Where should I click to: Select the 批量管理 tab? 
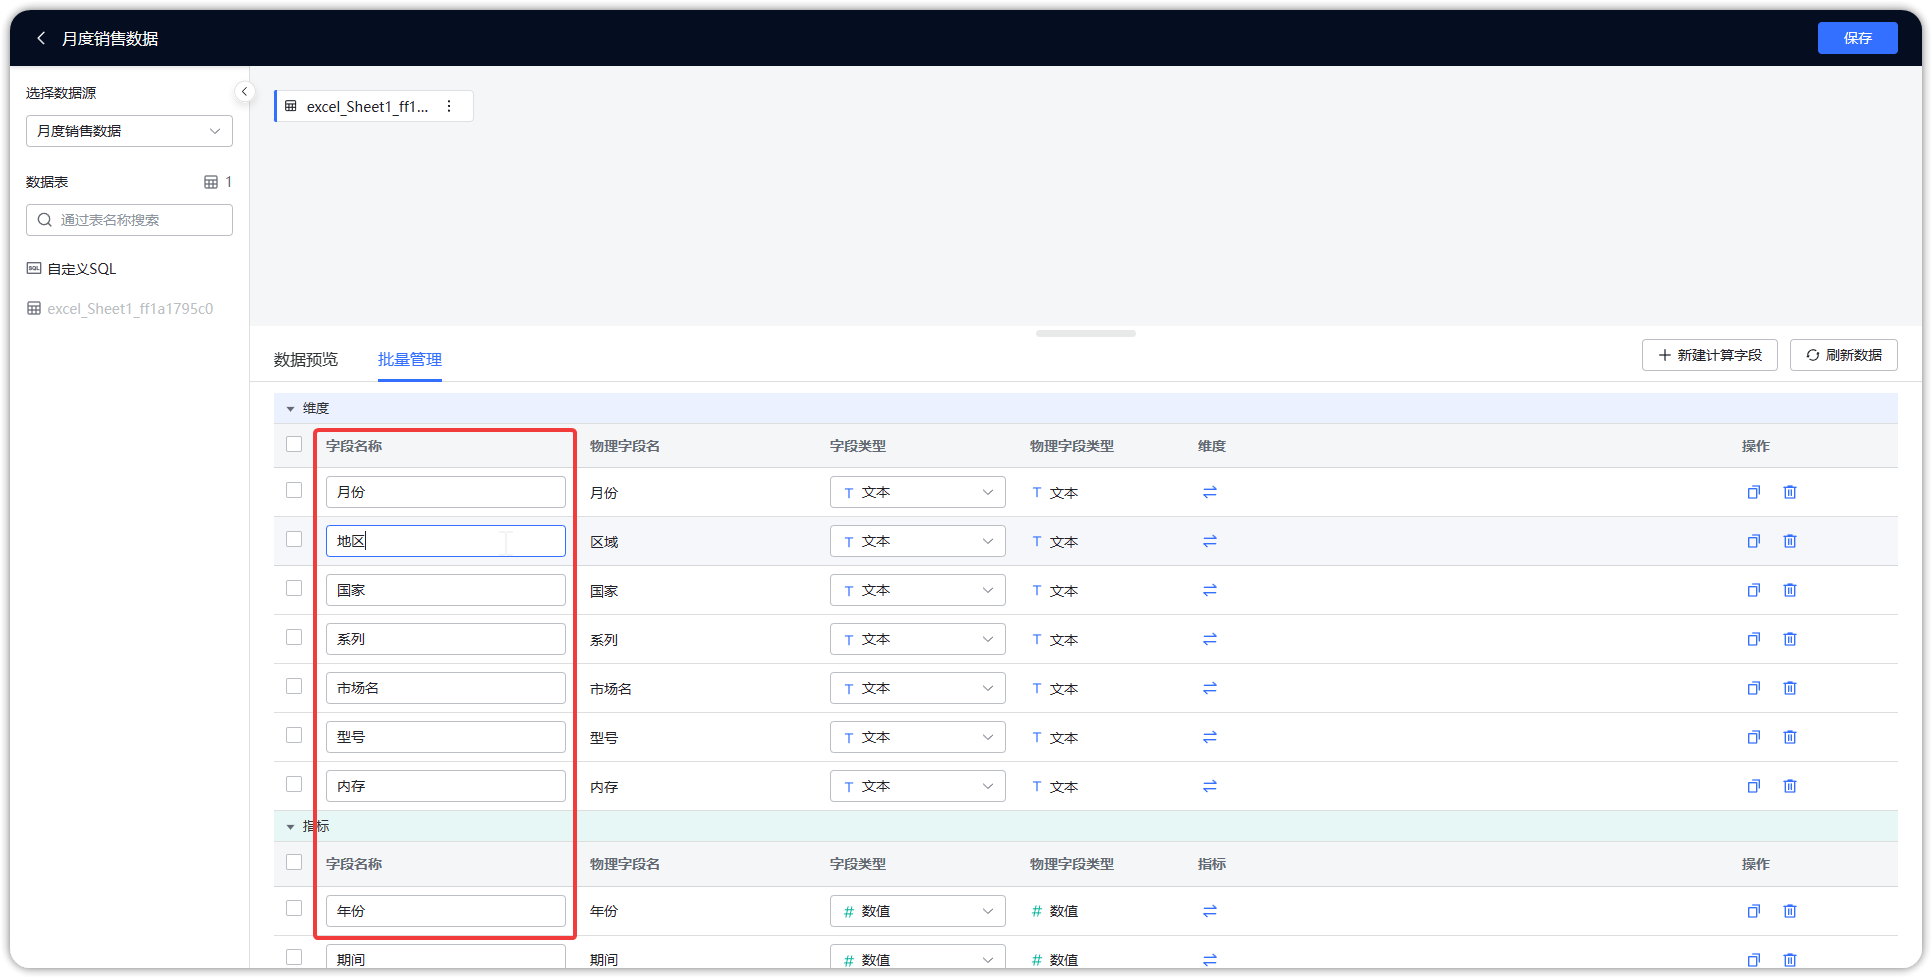pyautogui.click(x=409, y=359)
